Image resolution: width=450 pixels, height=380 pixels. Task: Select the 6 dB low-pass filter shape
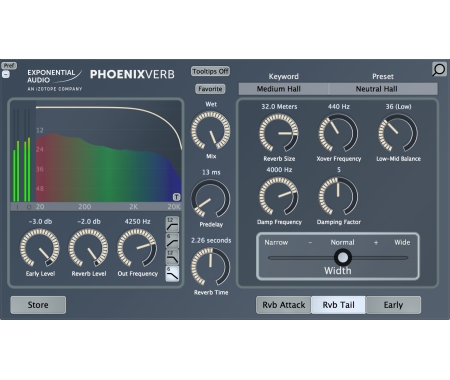(172, 274)
